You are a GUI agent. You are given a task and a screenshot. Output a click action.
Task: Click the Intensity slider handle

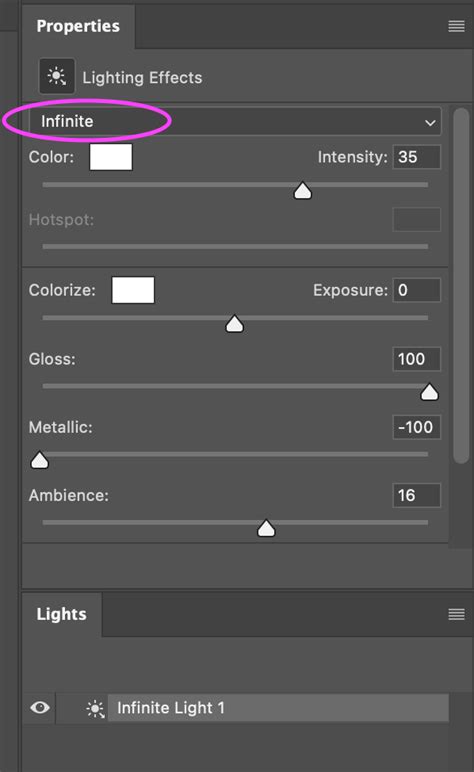click(303, 191)
